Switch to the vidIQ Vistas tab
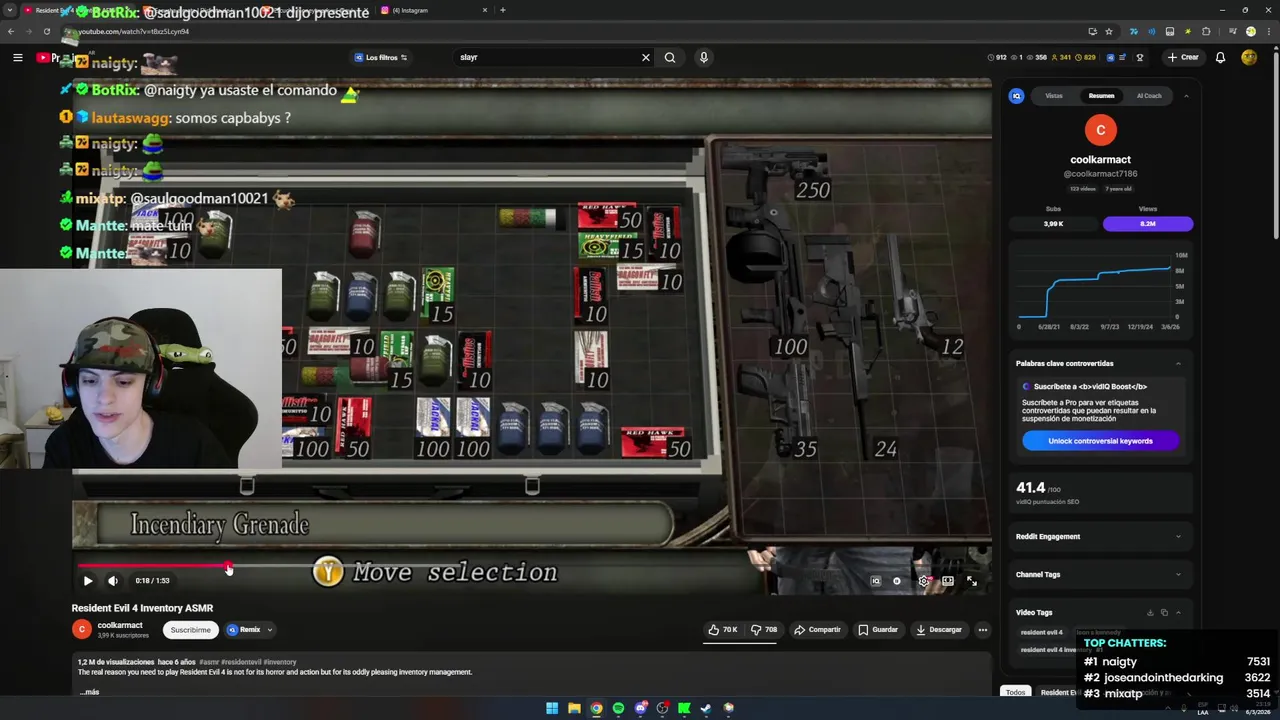Image resolution: width=1280 pixels, height=720 pixels. [1054, 96]
